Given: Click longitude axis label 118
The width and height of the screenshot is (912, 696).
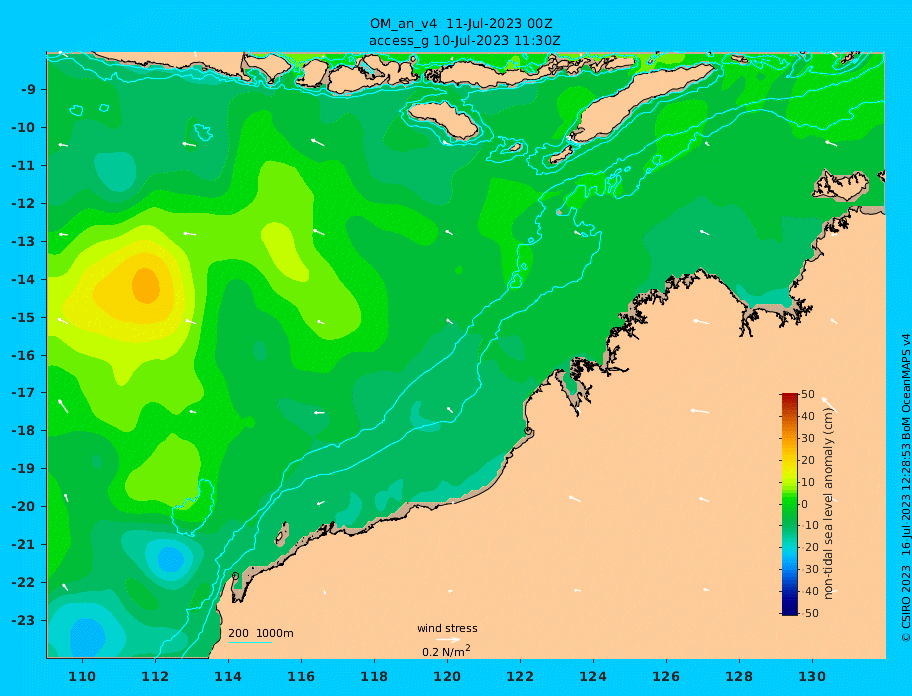Looking at the screenshot, I should (x=374, y=677).
